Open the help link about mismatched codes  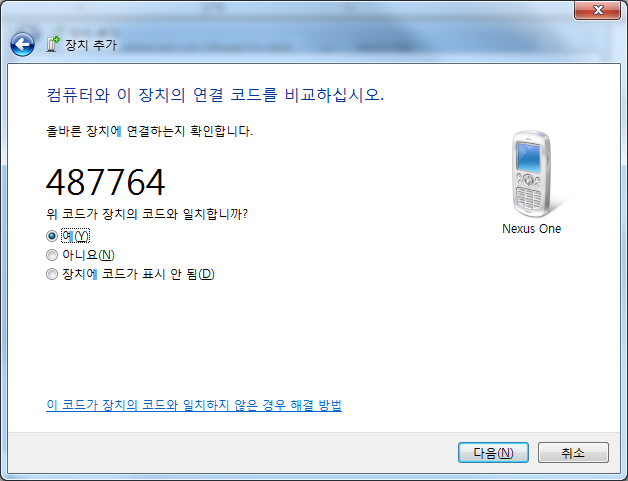point(194,405)
